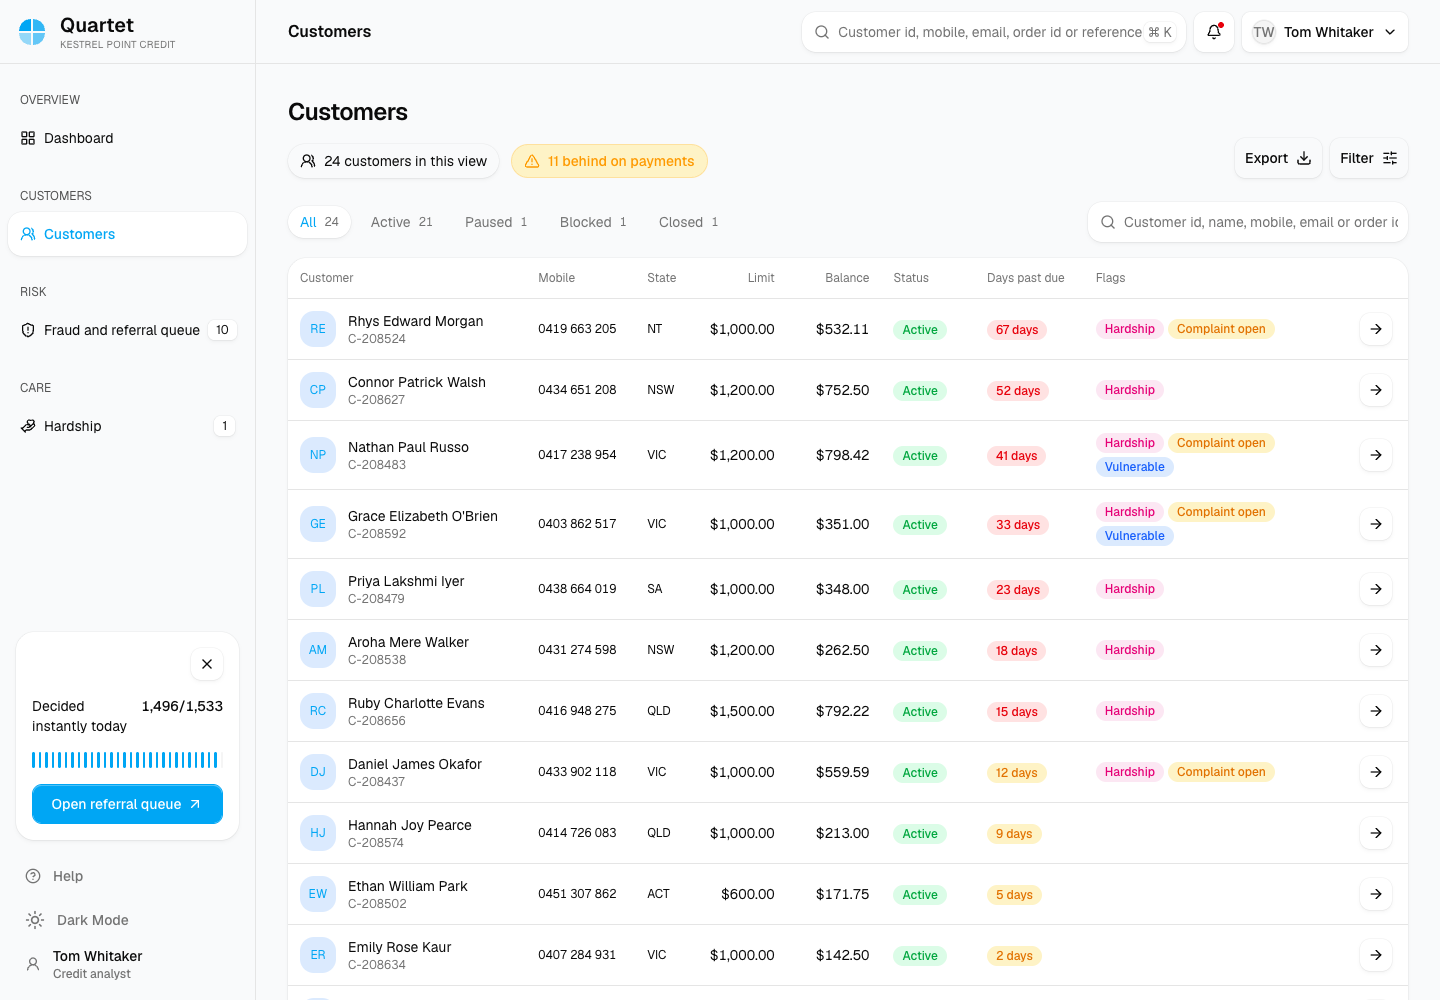This screenshot has width=1440, height=1000.
Task: Click the NP avatar for Nathan Russo
Action: (318, 455)
